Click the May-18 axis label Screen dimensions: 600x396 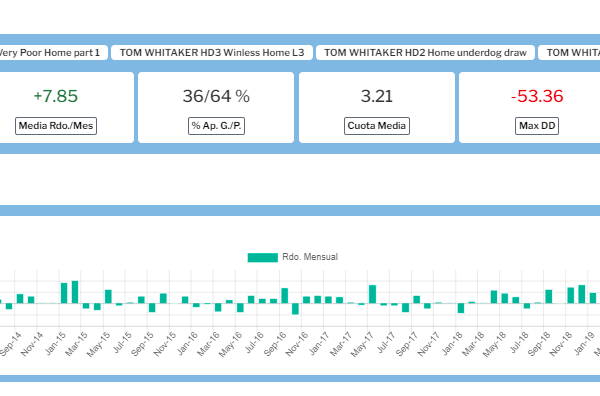click(495, 344)
